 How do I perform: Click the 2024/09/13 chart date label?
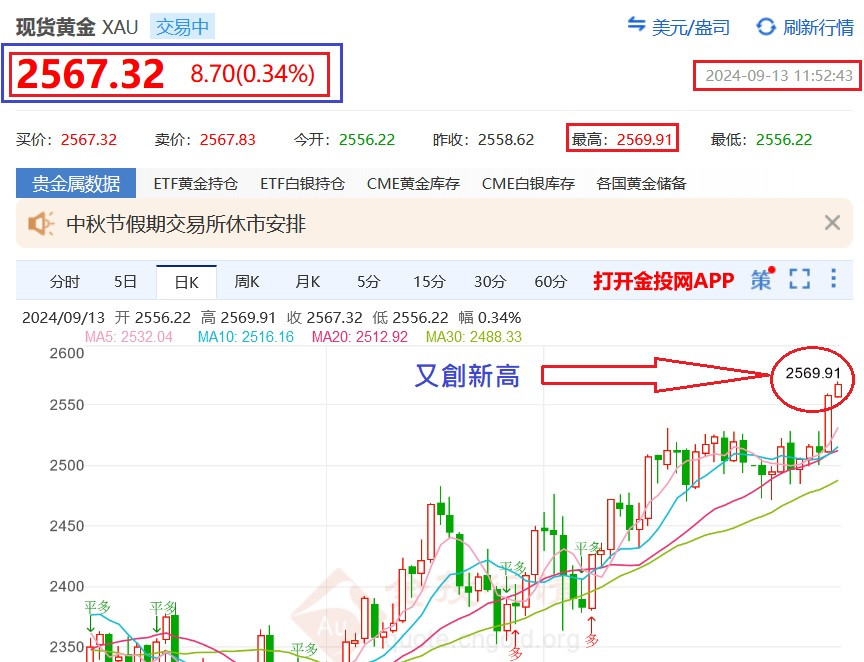click(x=63, y=317)
